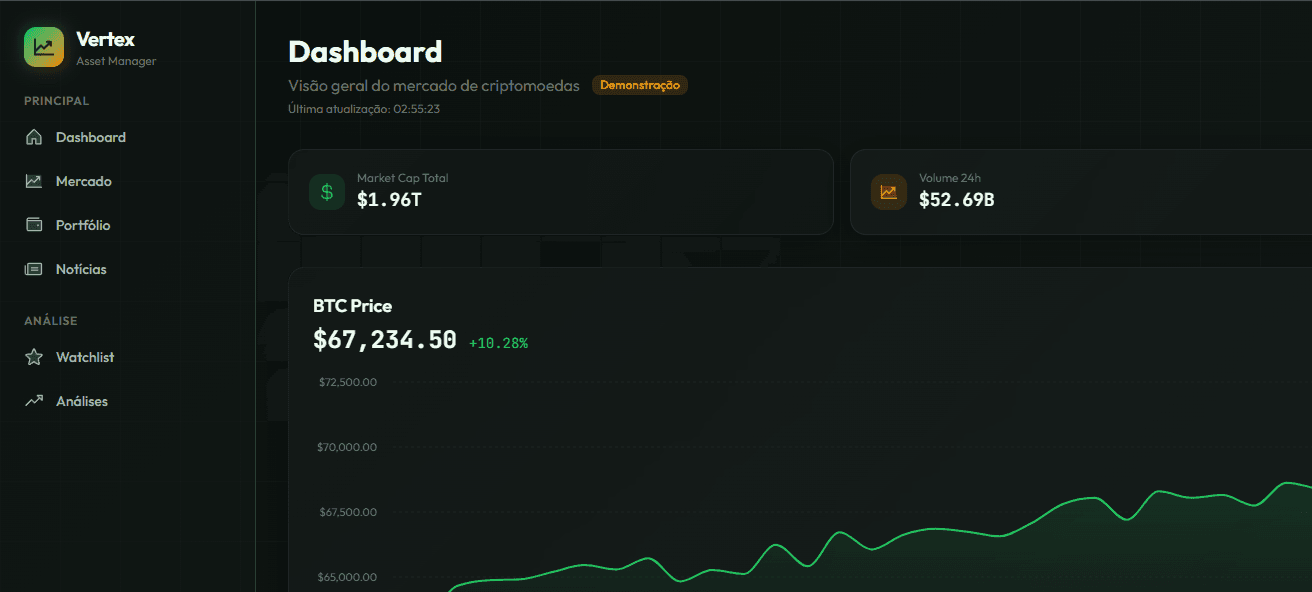Click the +10.28% change indicator
The image size is (1312, 592).
point(498,341)
